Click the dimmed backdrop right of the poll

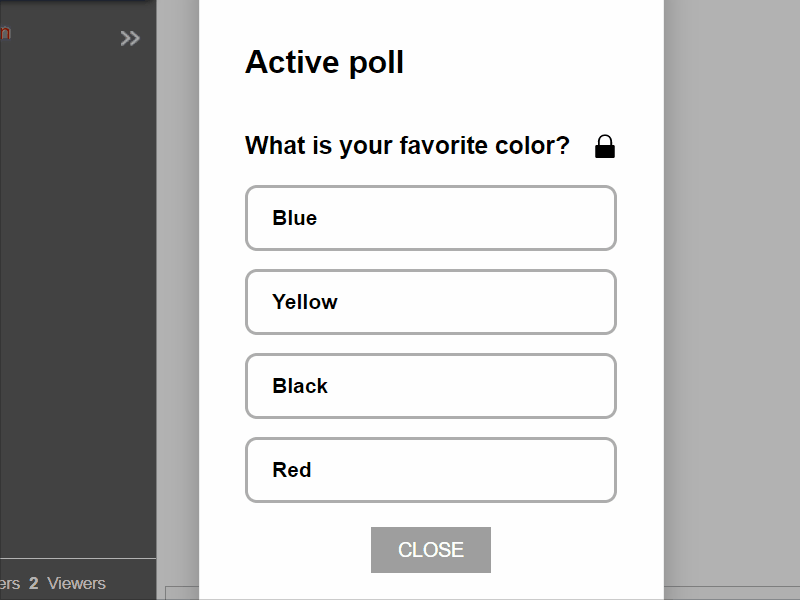(732, 300)
